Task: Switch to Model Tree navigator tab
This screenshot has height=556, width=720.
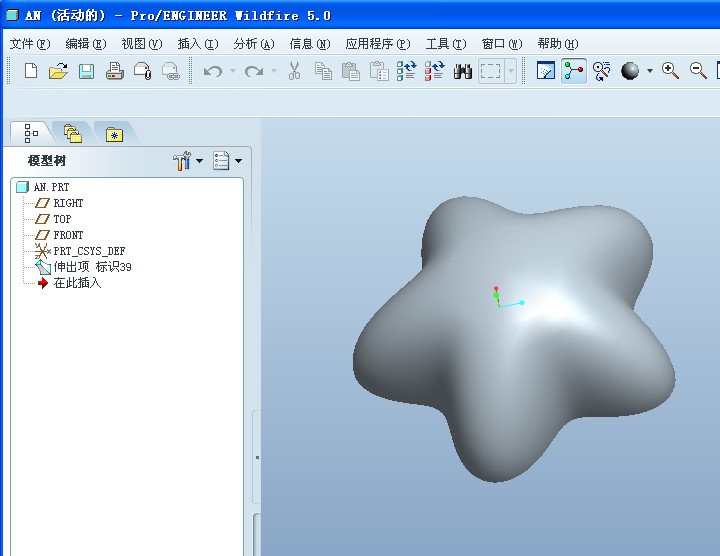Action: coord(30,134)
